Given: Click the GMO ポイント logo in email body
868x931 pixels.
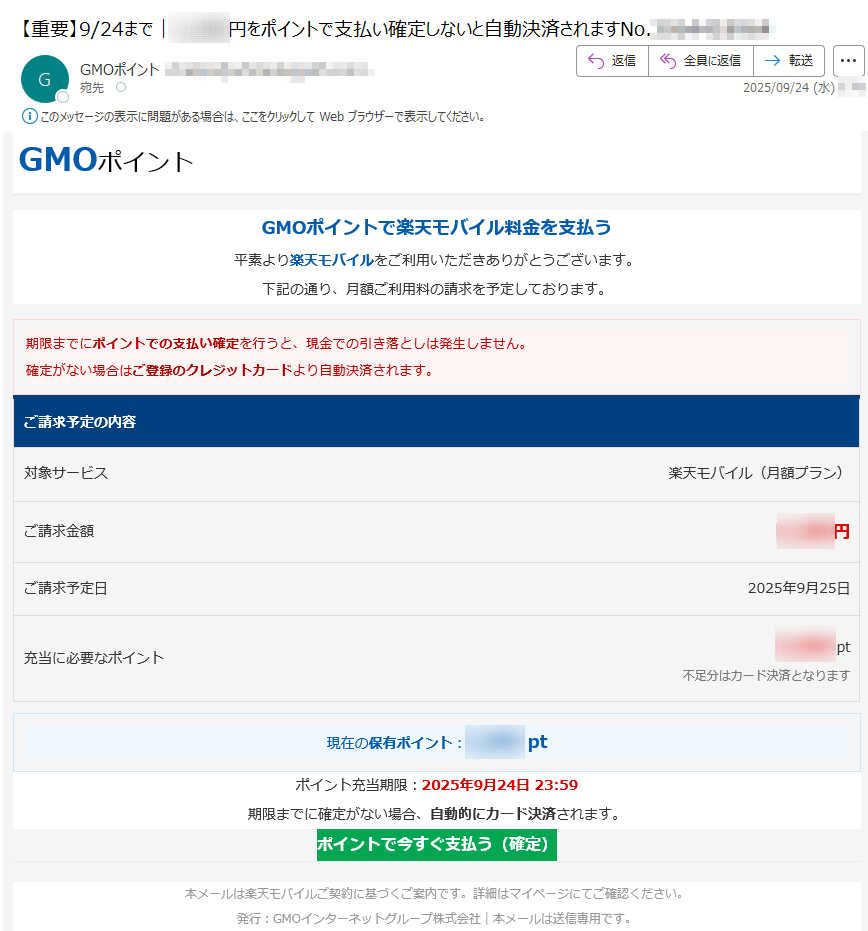Looking at the screenshot, I should 106,161.
